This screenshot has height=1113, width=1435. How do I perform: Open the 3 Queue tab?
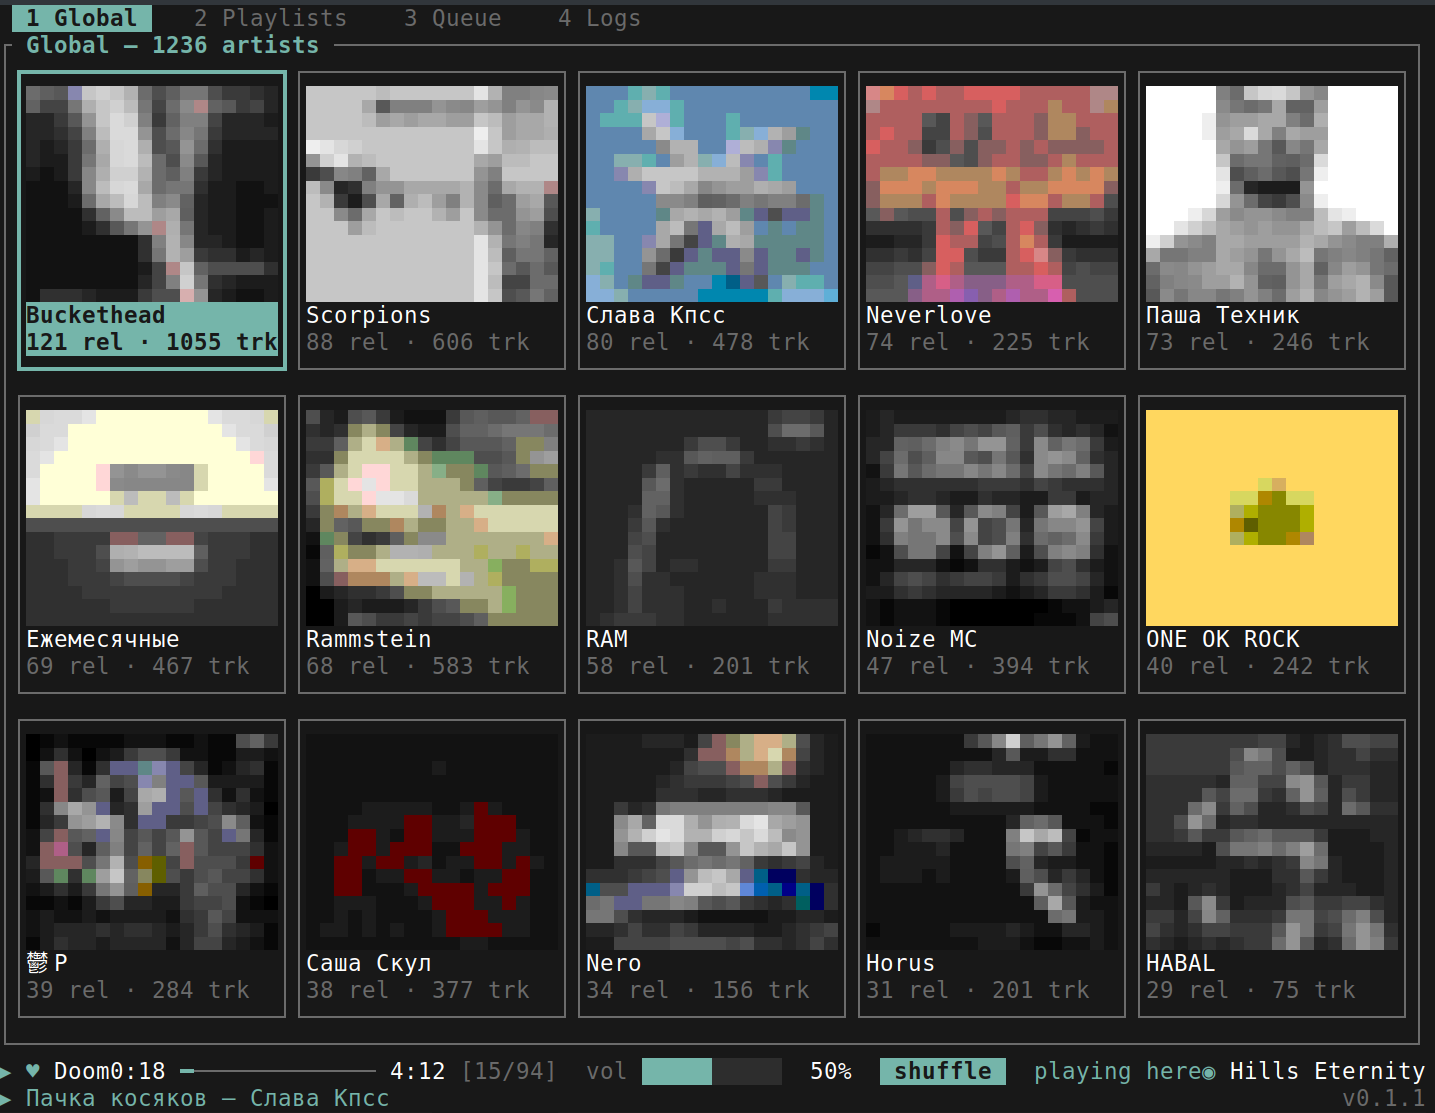[x=452, y=18]
